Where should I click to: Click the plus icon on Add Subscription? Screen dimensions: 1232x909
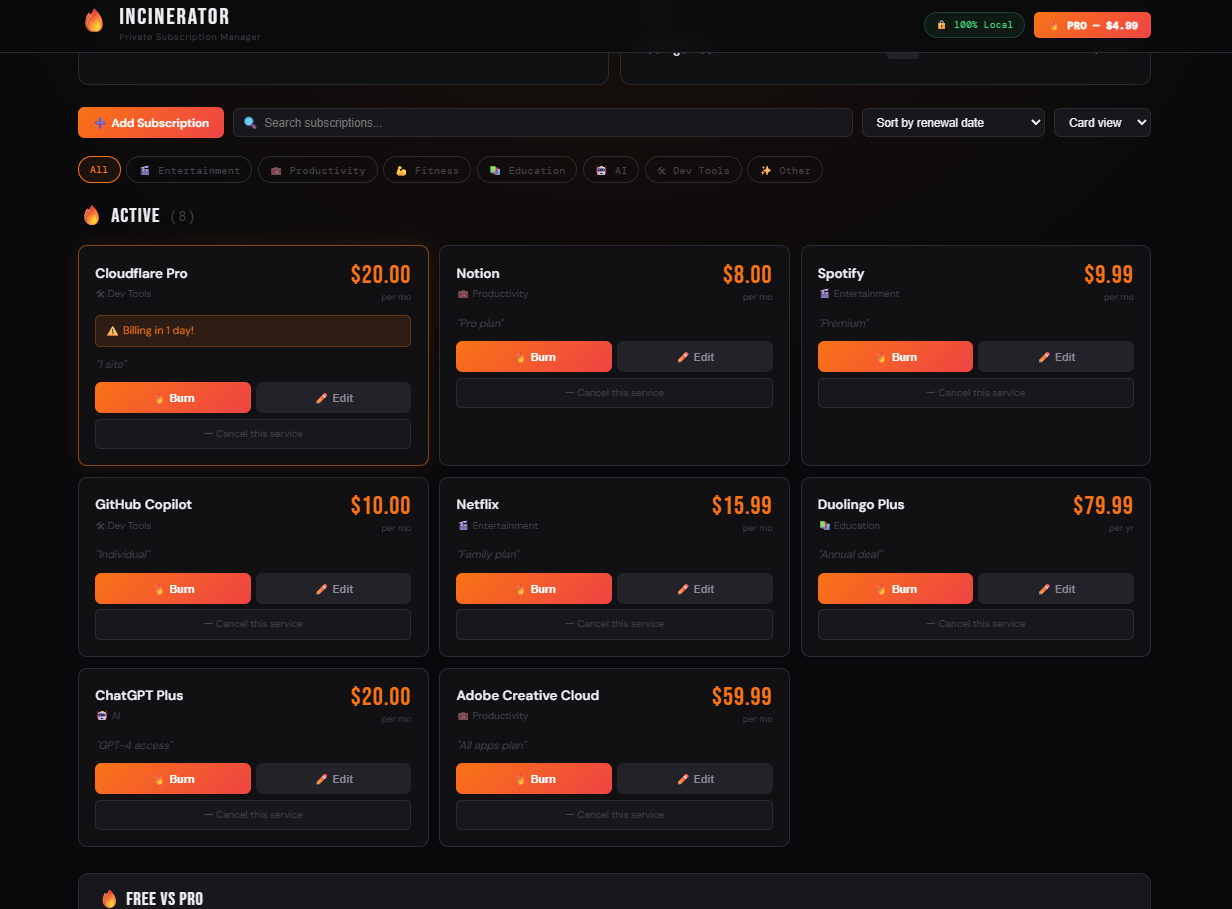click(x=100, y=123)
